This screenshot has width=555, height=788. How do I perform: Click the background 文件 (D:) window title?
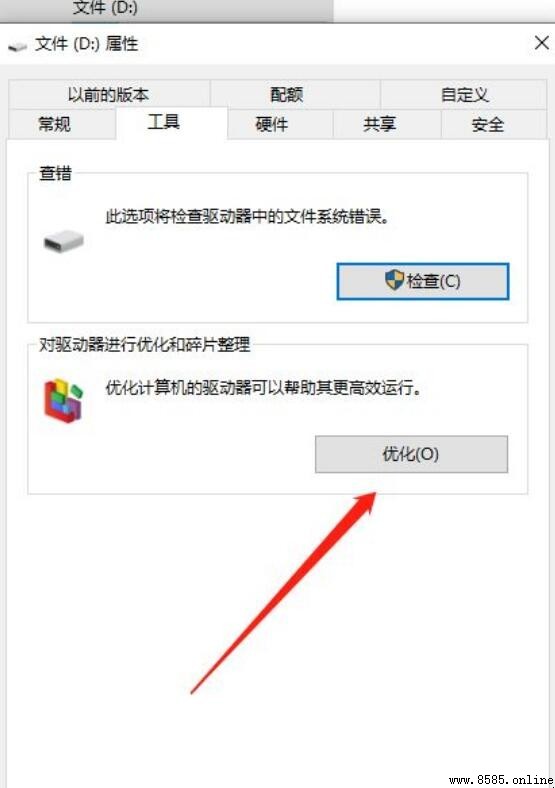click(x=105, y=8)
